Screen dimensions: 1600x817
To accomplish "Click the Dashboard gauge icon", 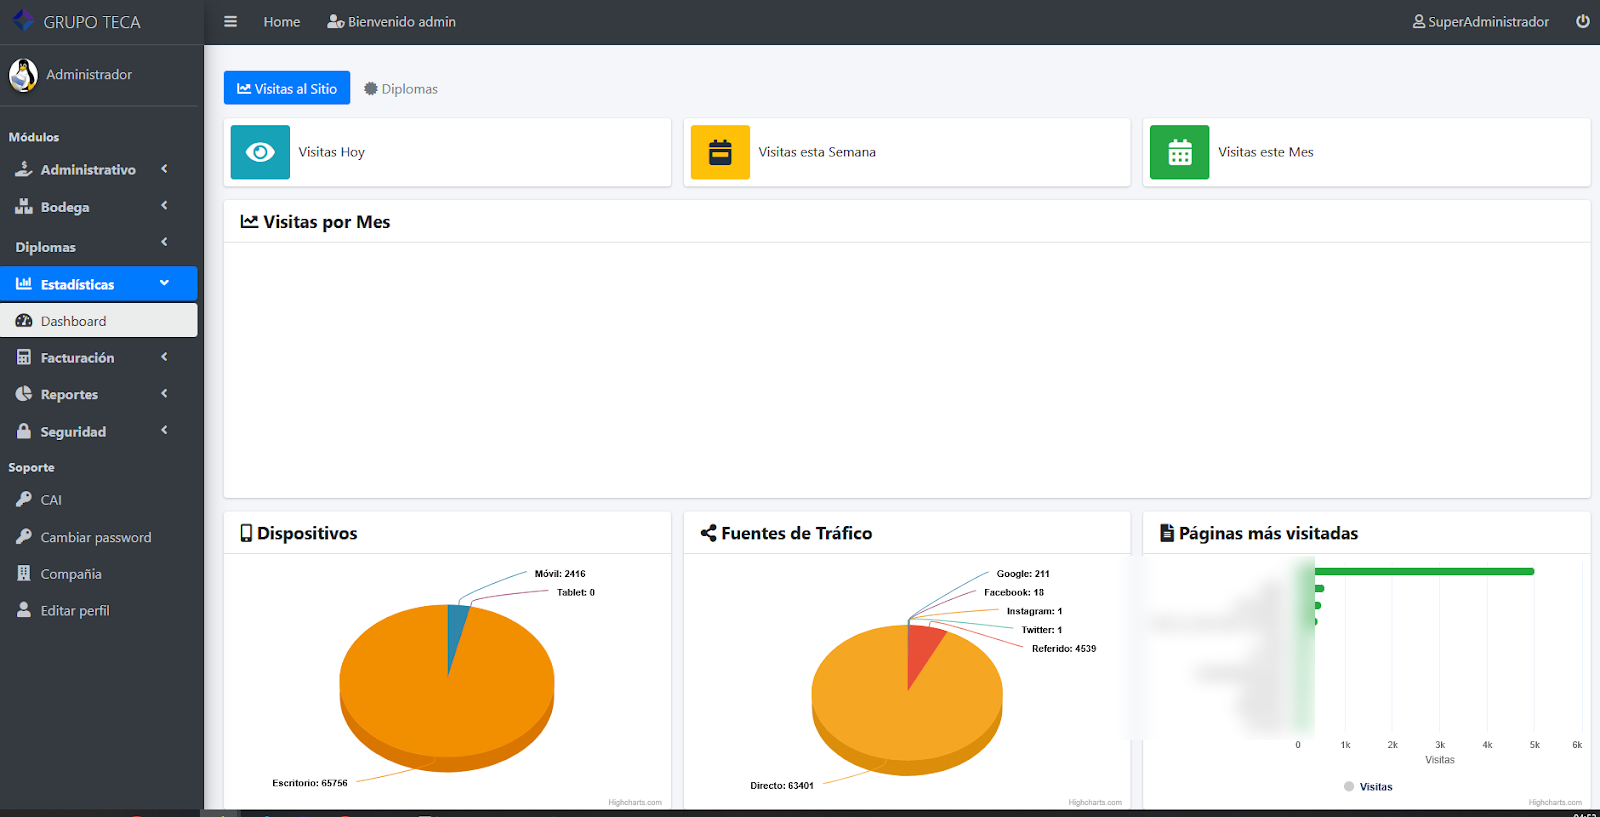I will [24, 321].
